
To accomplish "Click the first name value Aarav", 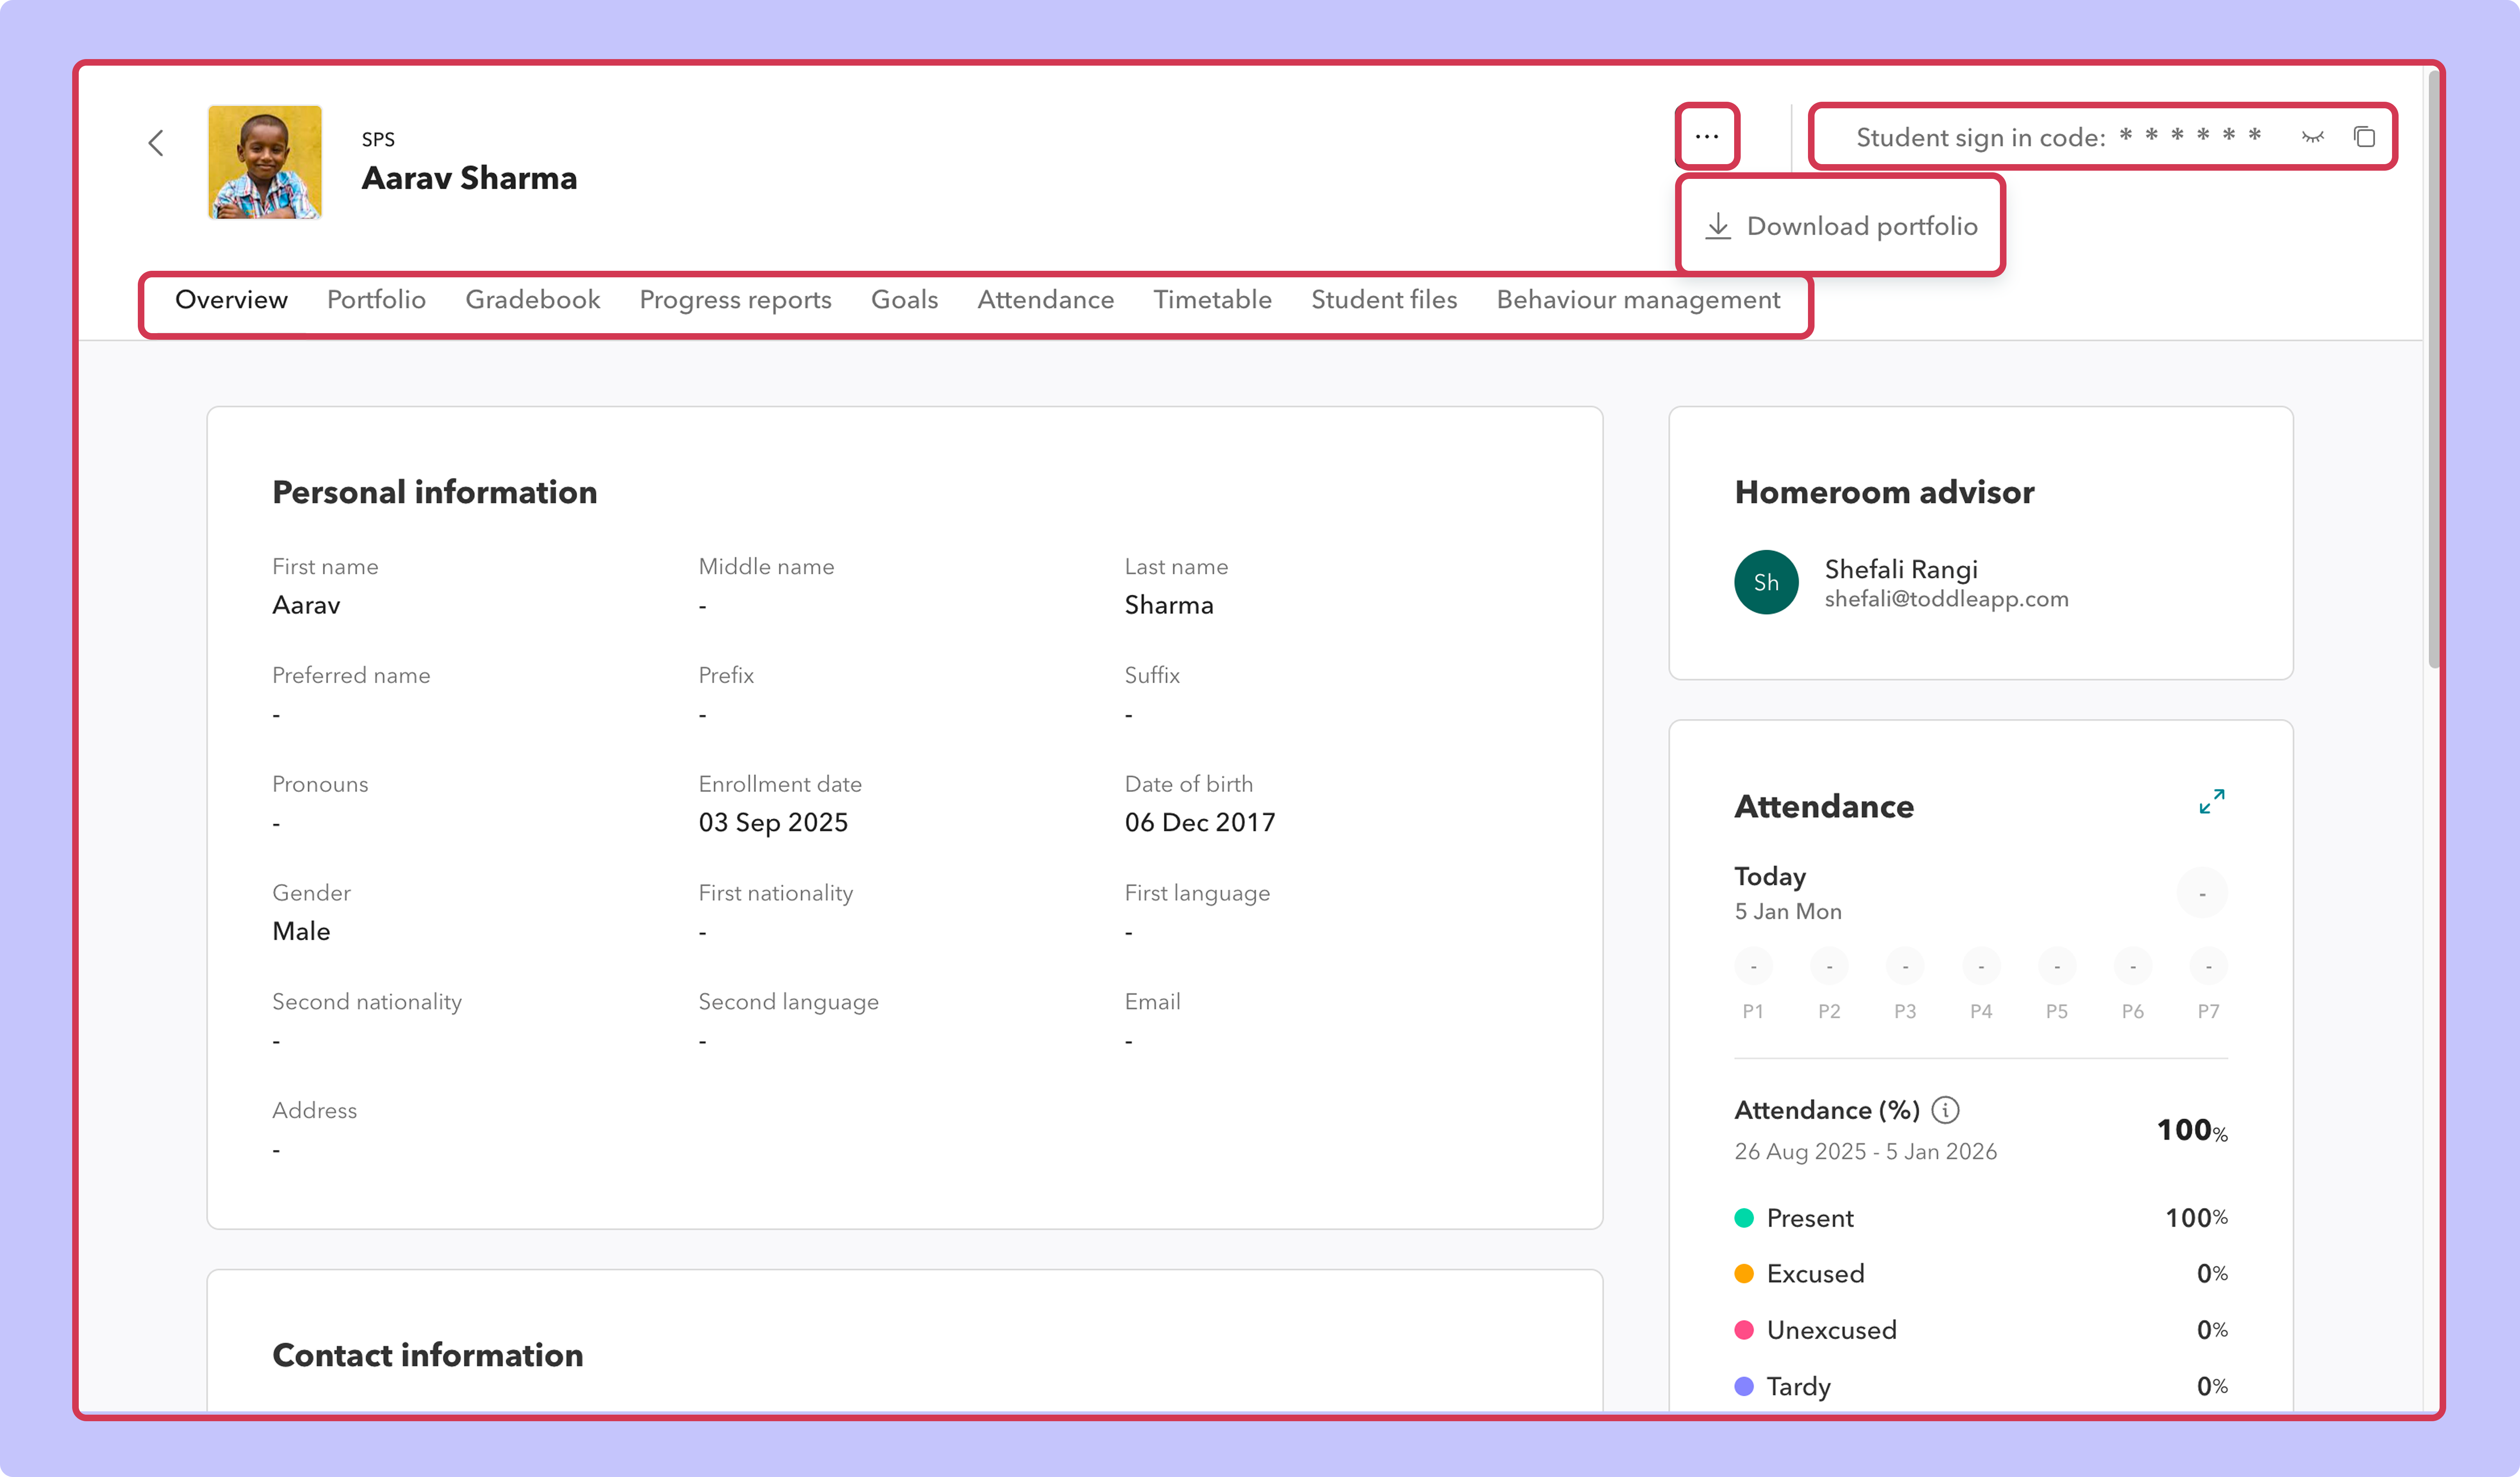I will 306,605.
